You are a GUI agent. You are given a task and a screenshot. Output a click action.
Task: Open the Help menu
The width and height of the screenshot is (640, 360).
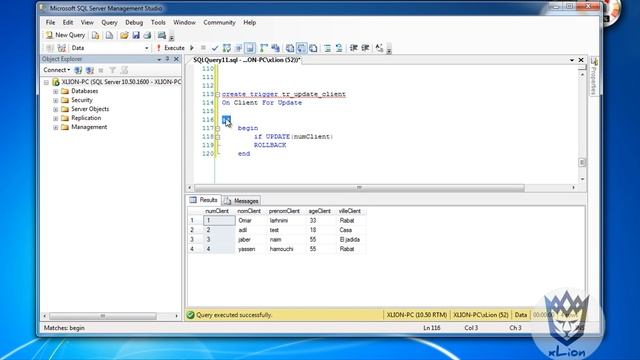point(249,22)
